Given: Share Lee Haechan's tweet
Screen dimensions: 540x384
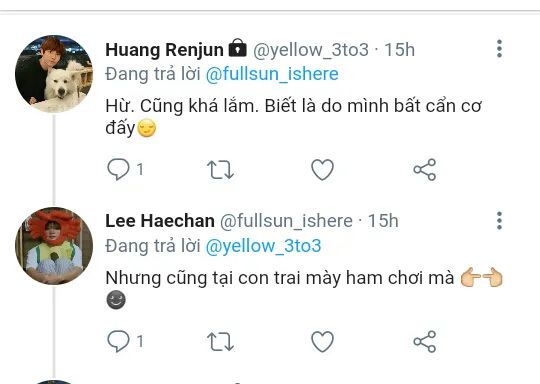Looking at the screenshot, I should (x=425, y=341).
